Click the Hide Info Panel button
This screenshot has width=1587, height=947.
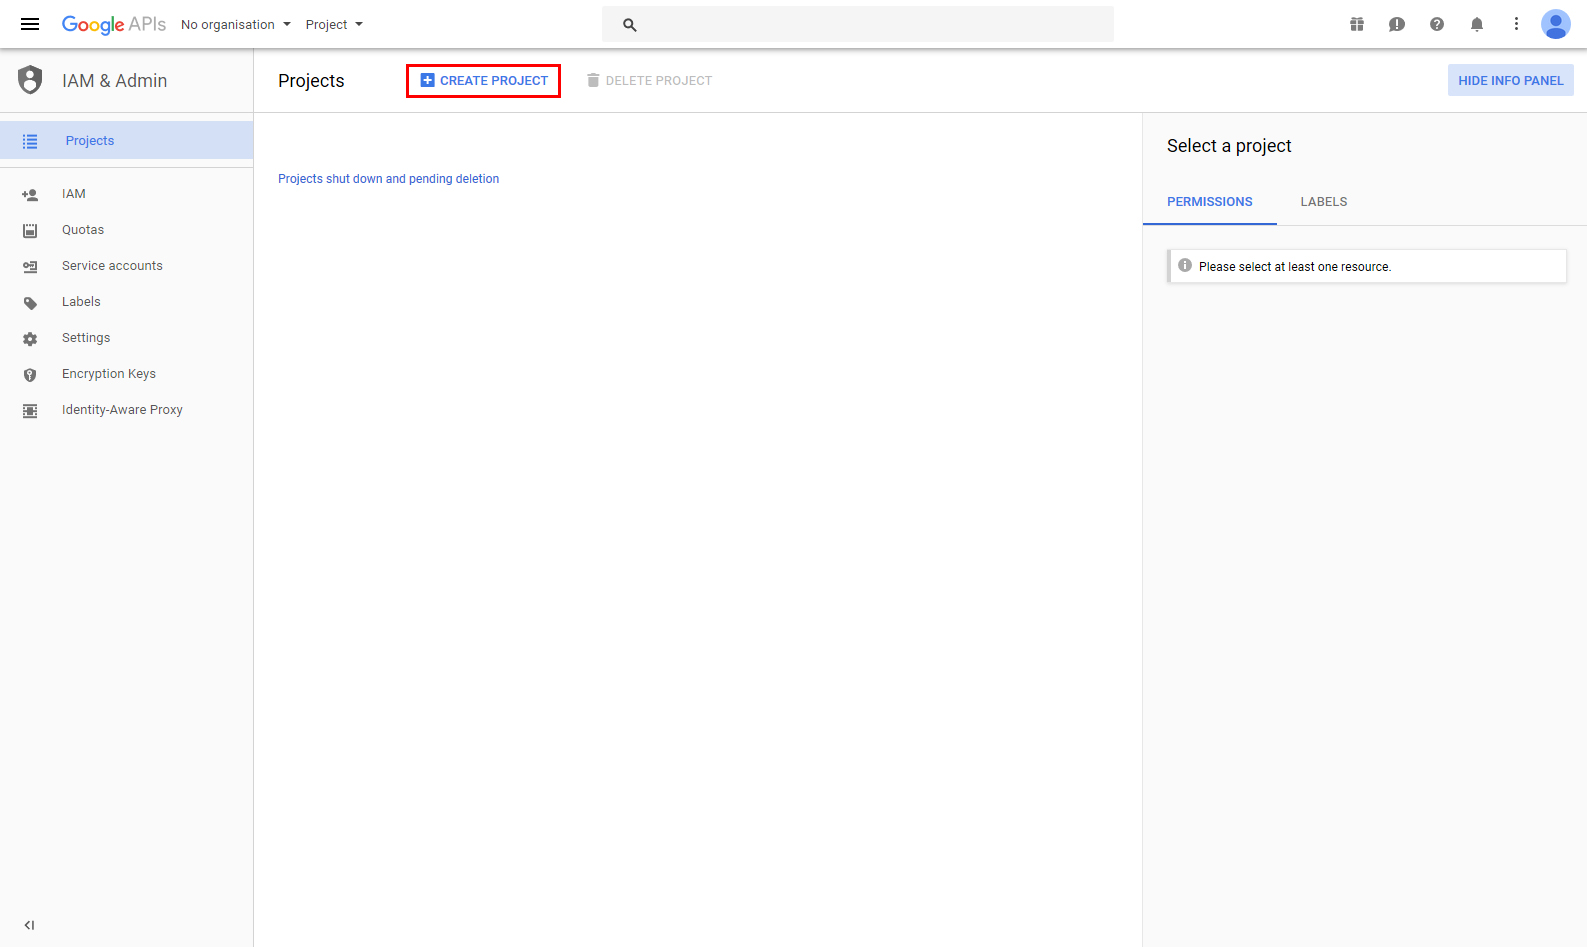point(1510,80)
